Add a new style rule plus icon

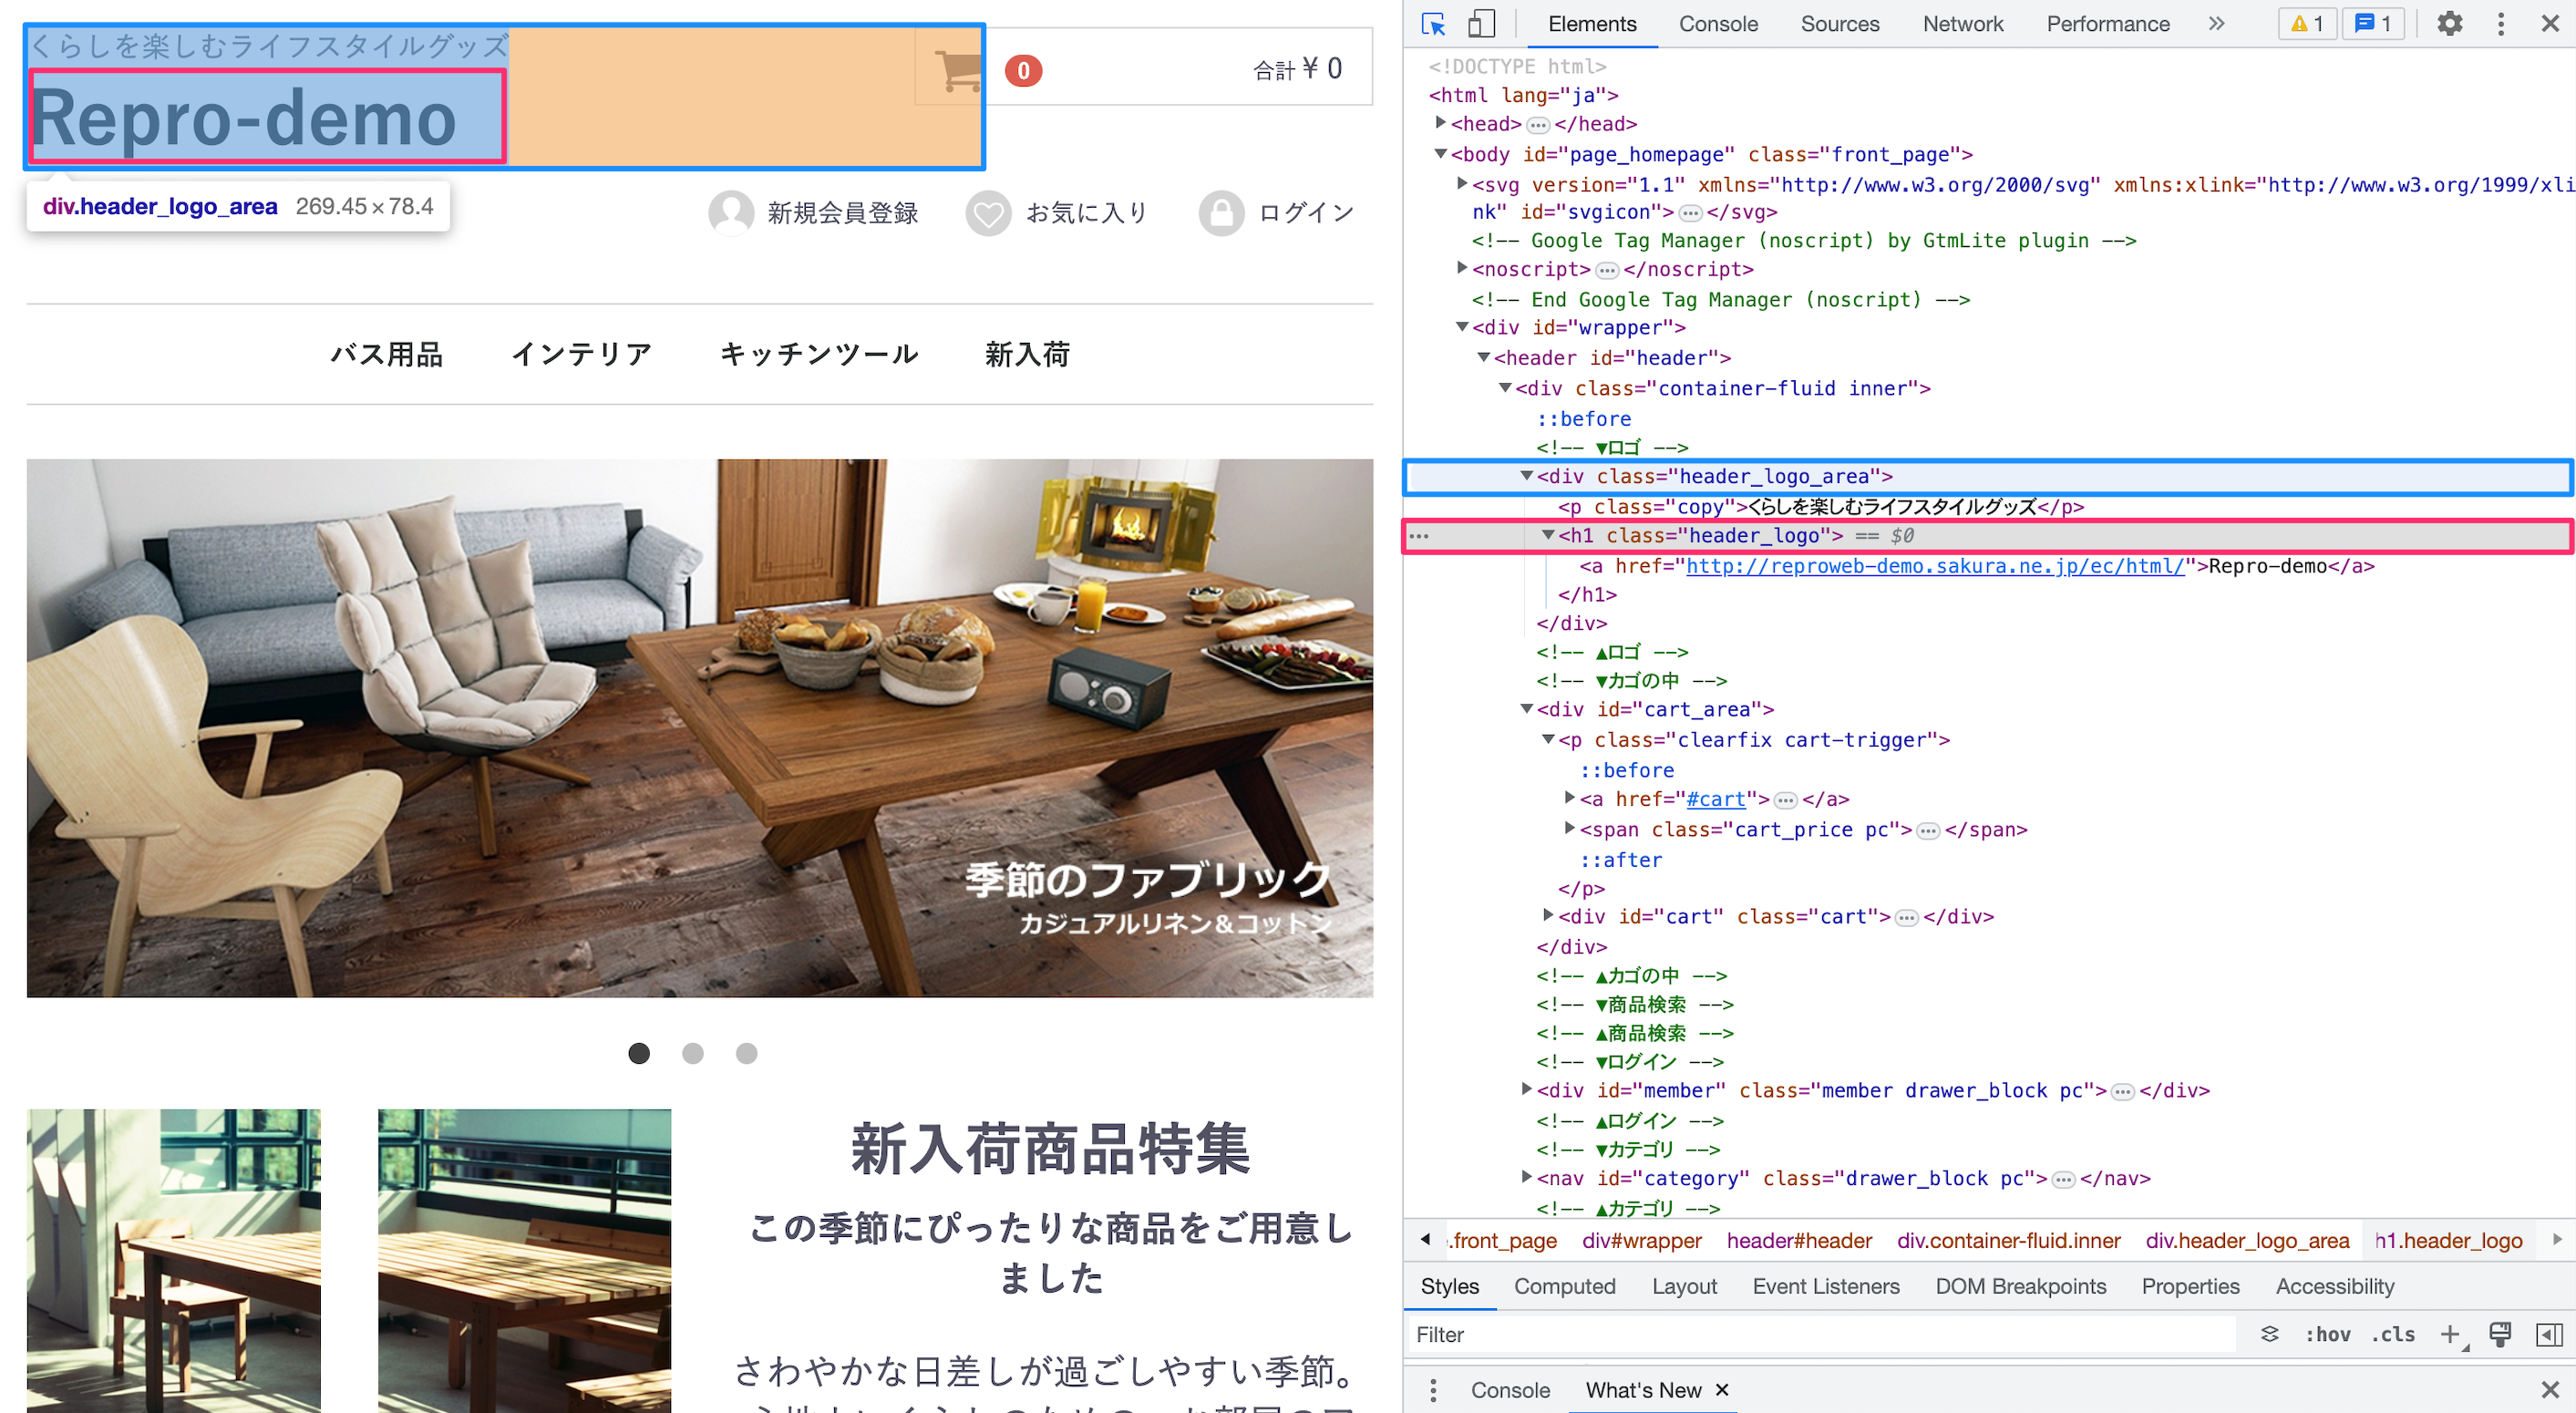point(2450,1334)
